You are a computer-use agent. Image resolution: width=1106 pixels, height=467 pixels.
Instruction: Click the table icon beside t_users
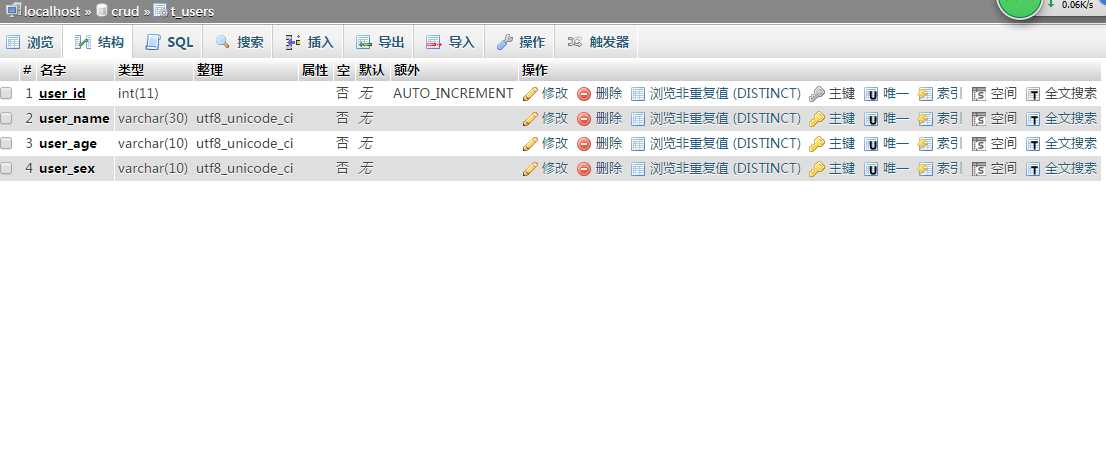(x=160, y=10)
